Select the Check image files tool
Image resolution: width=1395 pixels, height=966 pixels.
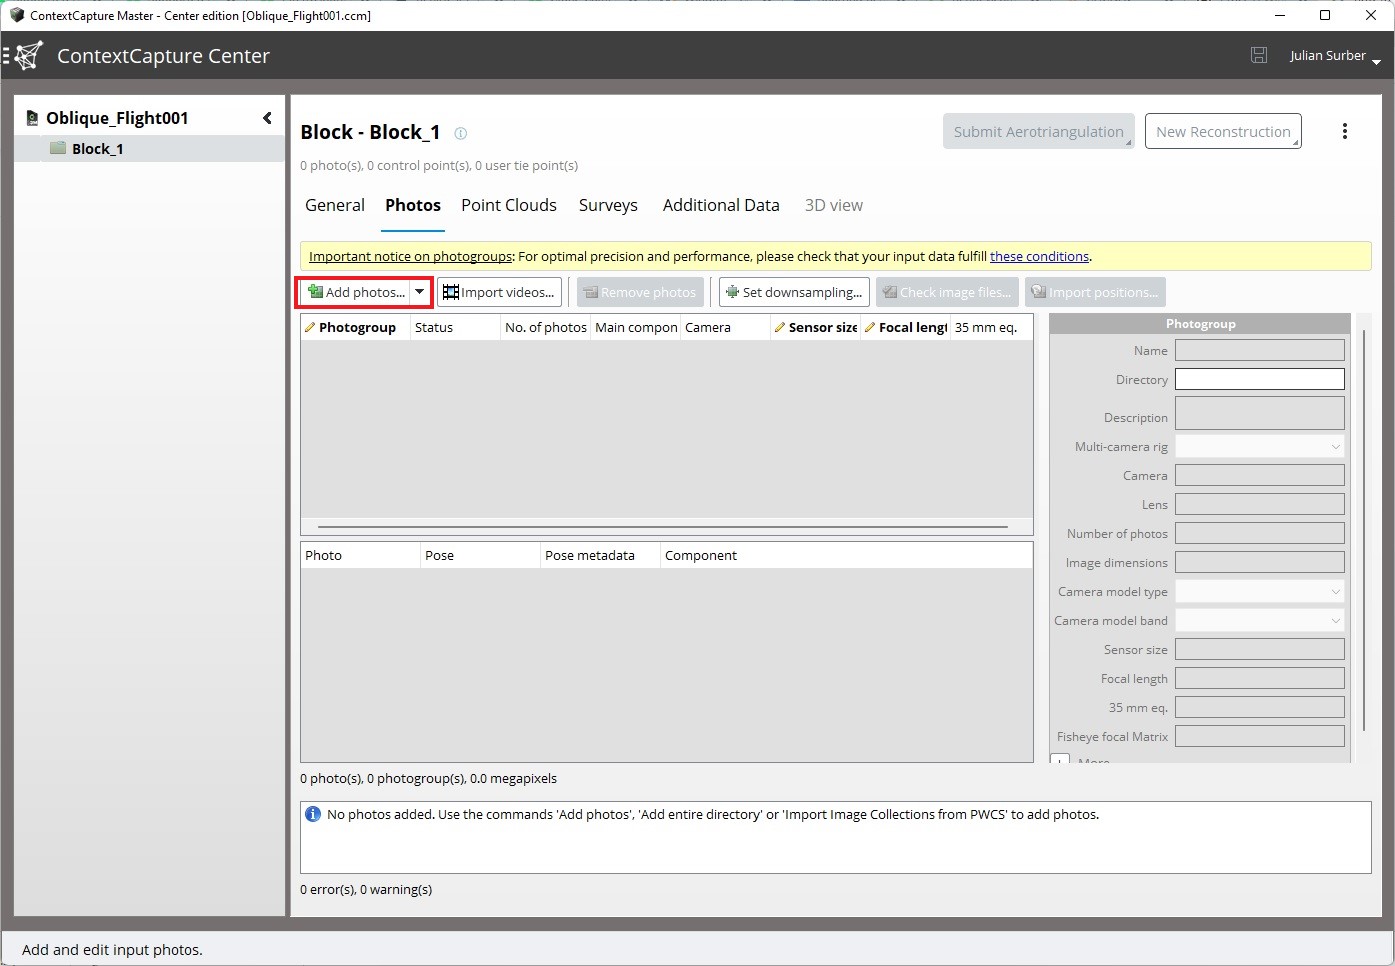coord(946,292)
